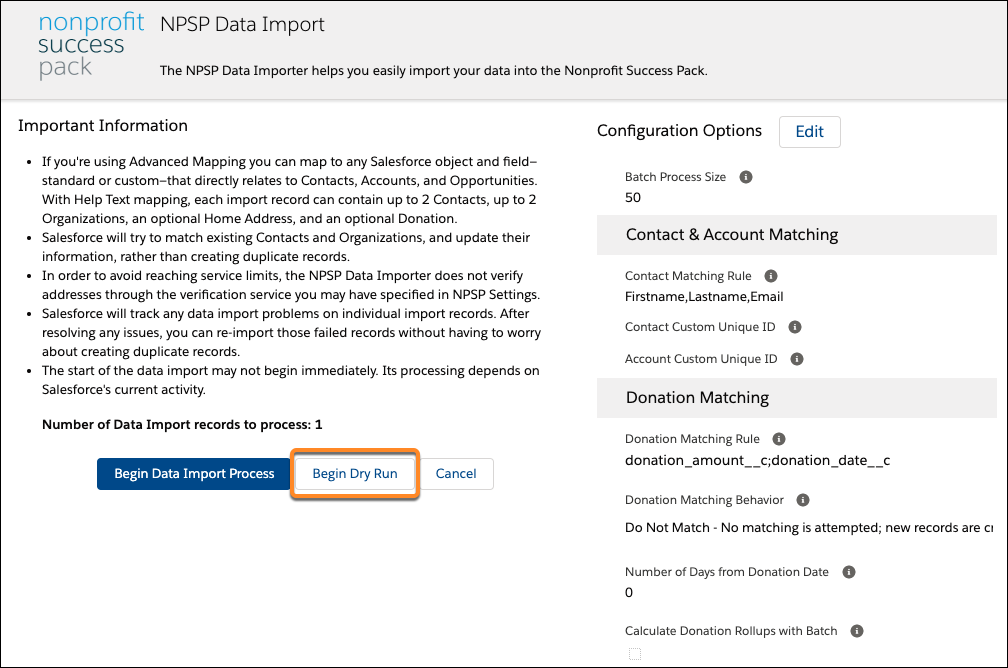
Task: Click the Contact Custom Unique ID label
Action: coord(700,327)
